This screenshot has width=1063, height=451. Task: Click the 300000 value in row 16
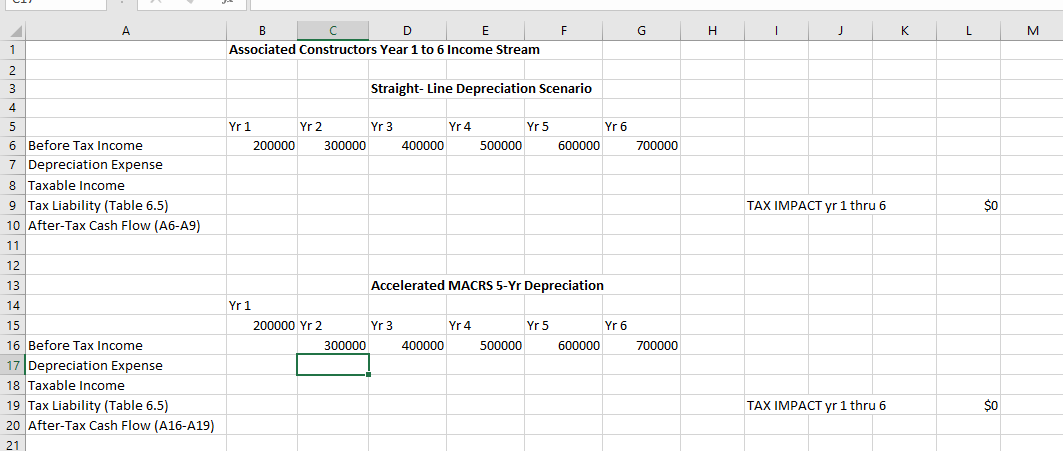pyautogui.click(x=345, y=346)
